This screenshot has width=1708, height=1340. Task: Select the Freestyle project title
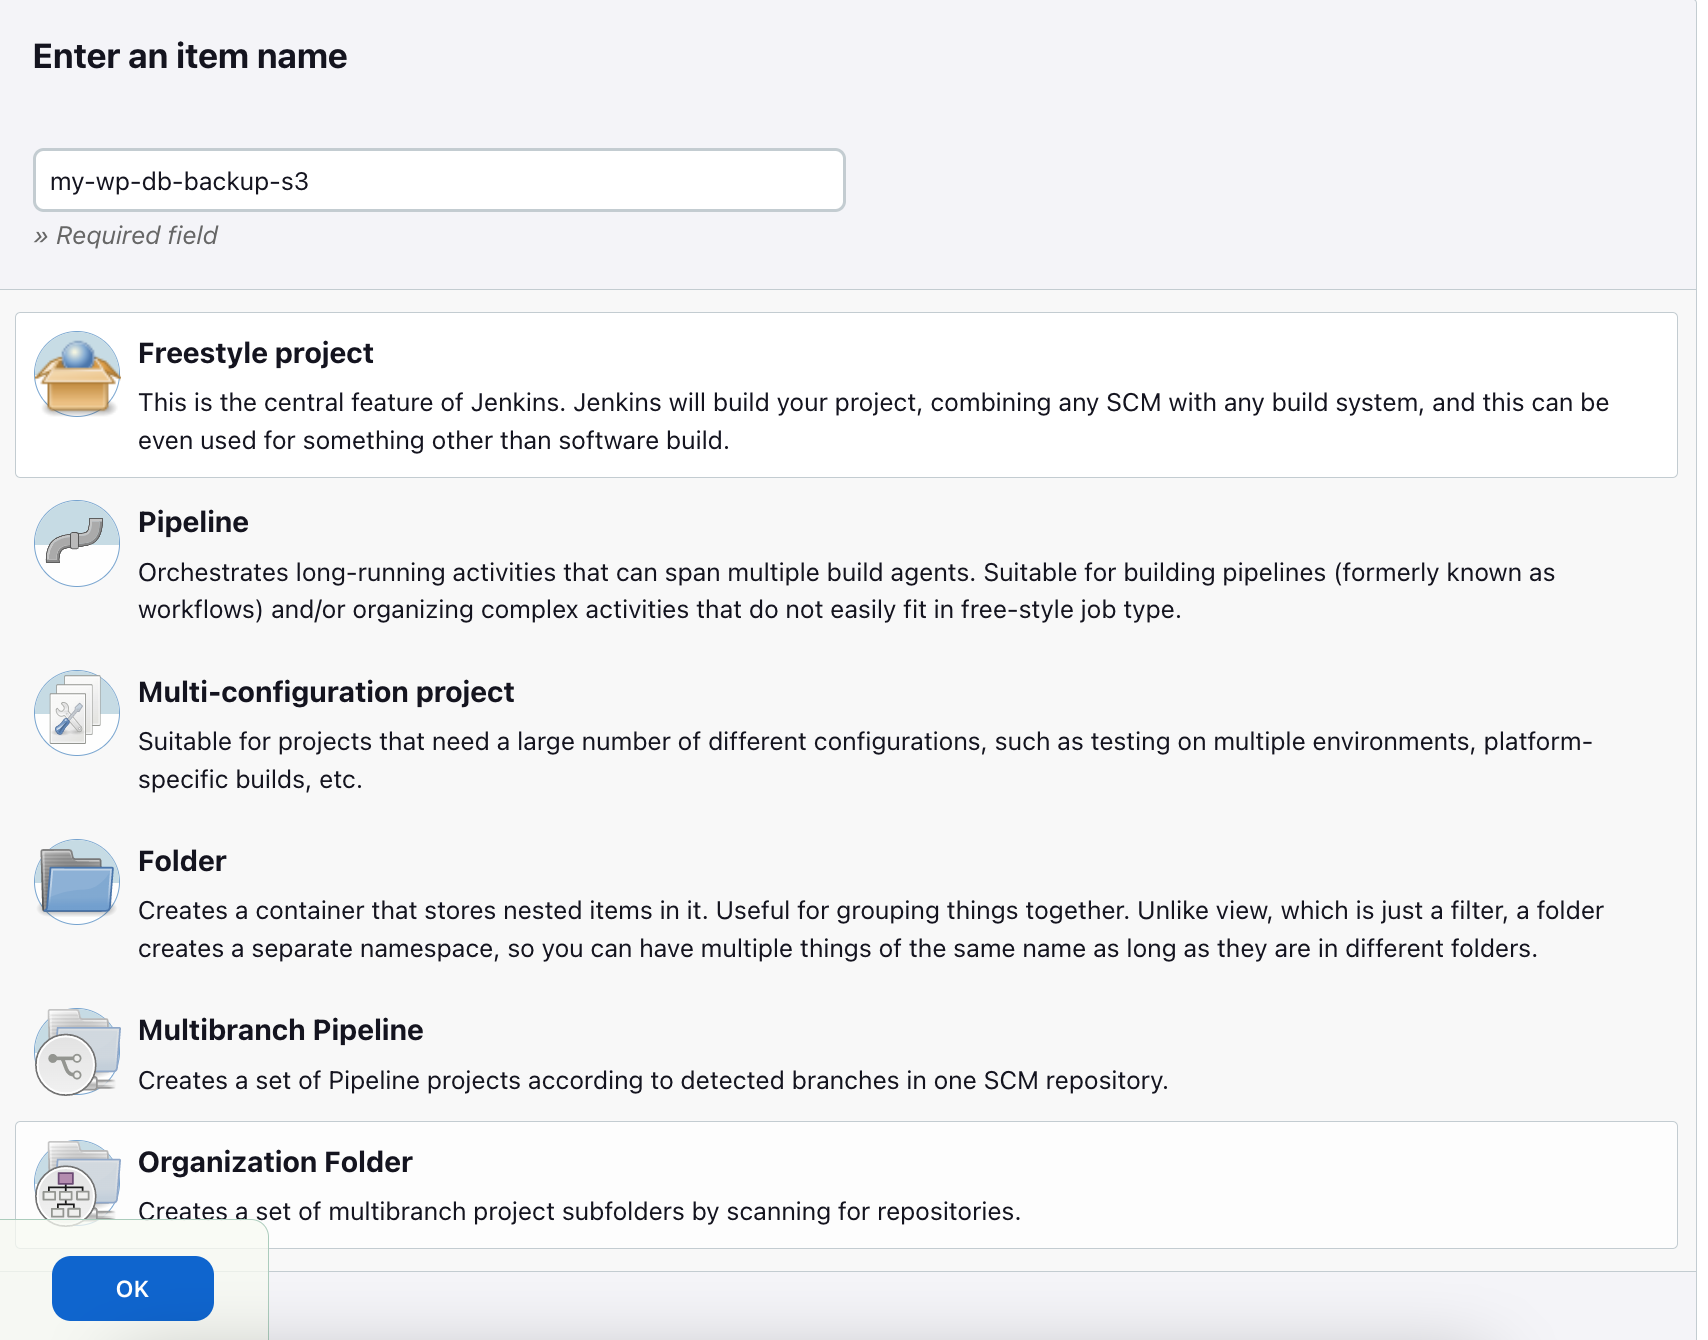click(x=255, y=353)
